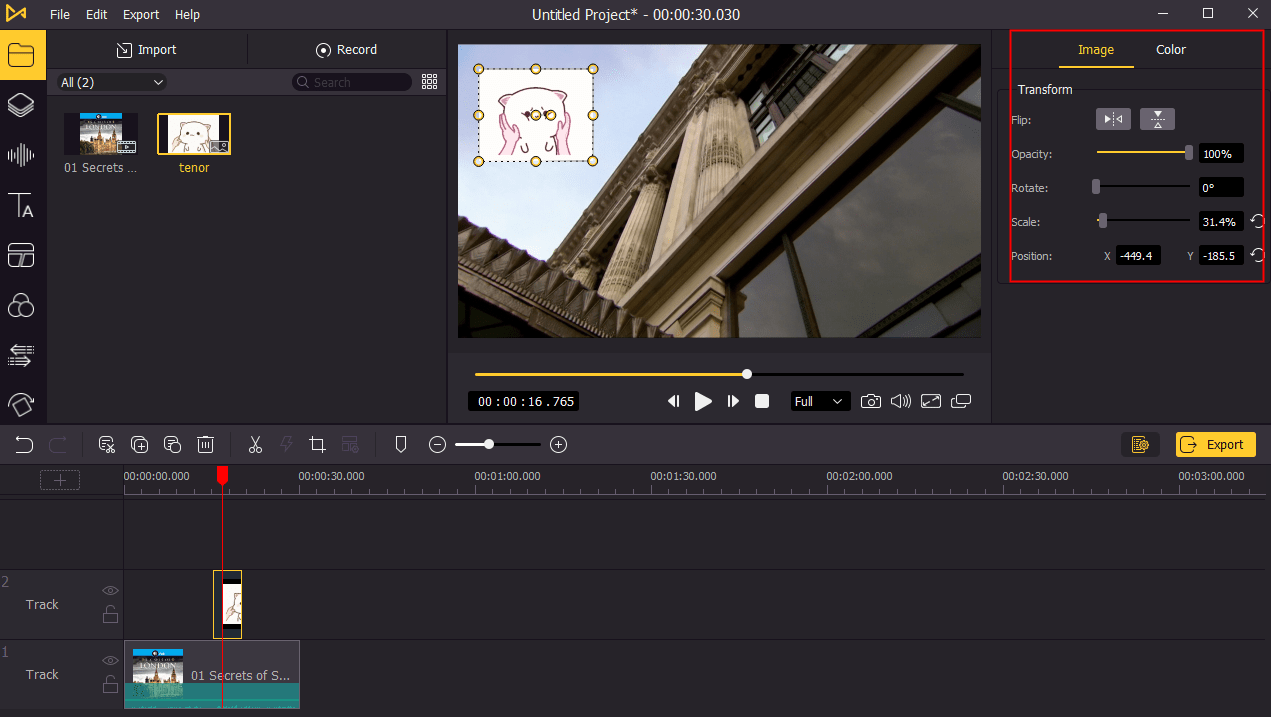The width and height of the screenshot is (1271, 717).
Task: Click the Record button
Action: [347, 49]
